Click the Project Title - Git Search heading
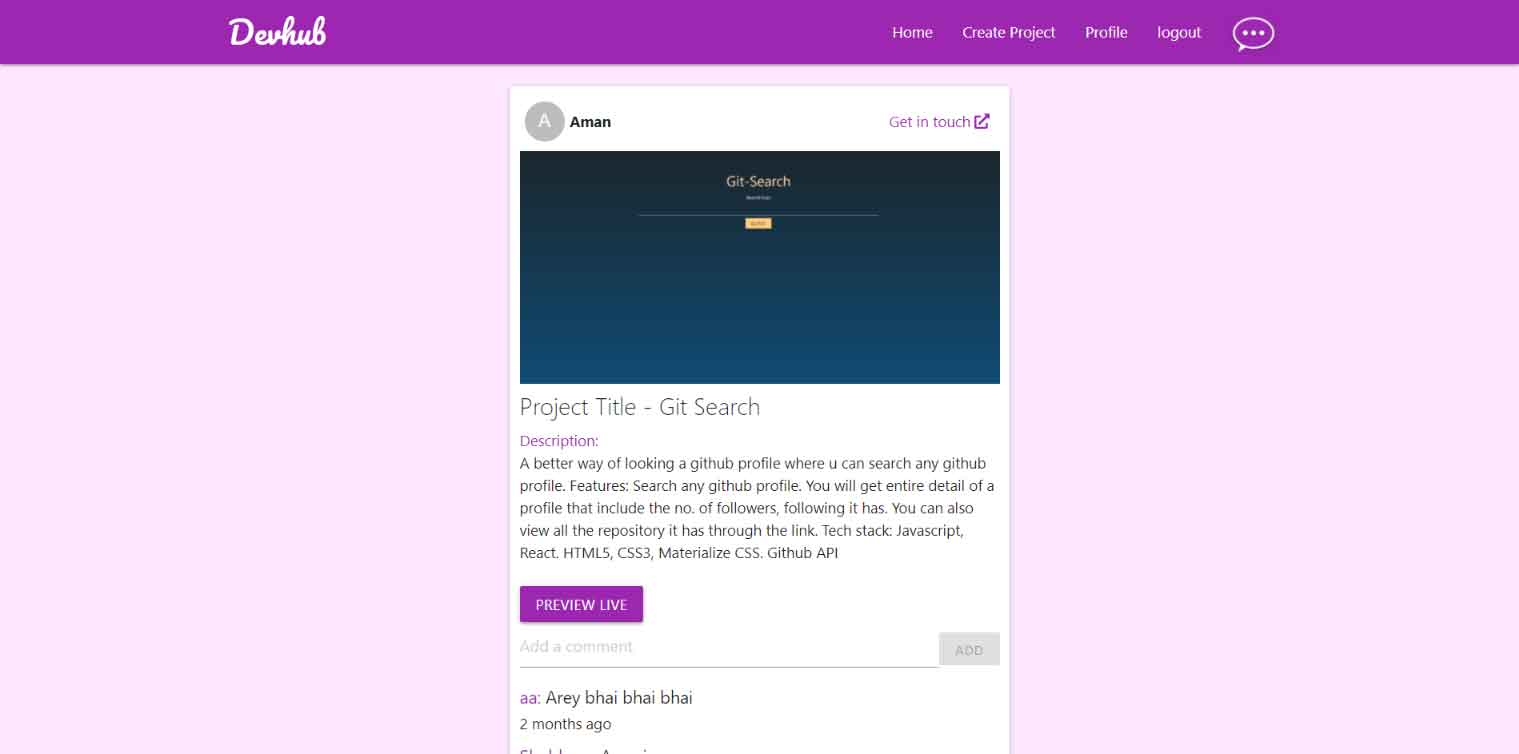The image size is (1519, 754). (x=640, y=407)
